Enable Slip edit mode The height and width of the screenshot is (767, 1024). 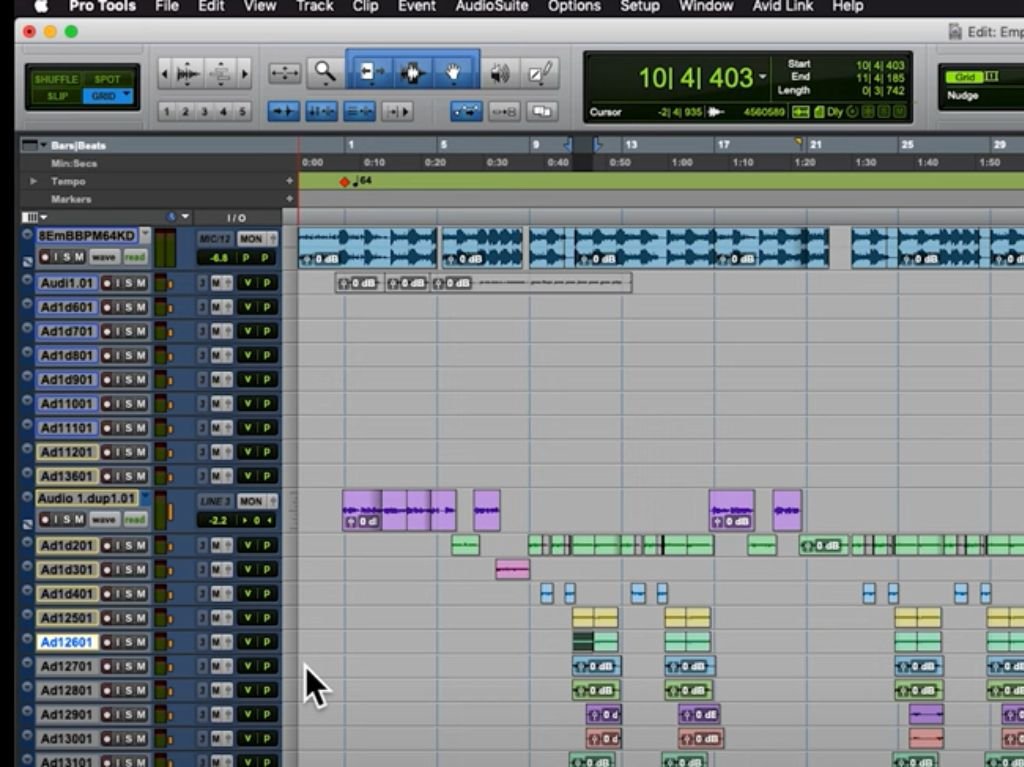tap(56, 96)
